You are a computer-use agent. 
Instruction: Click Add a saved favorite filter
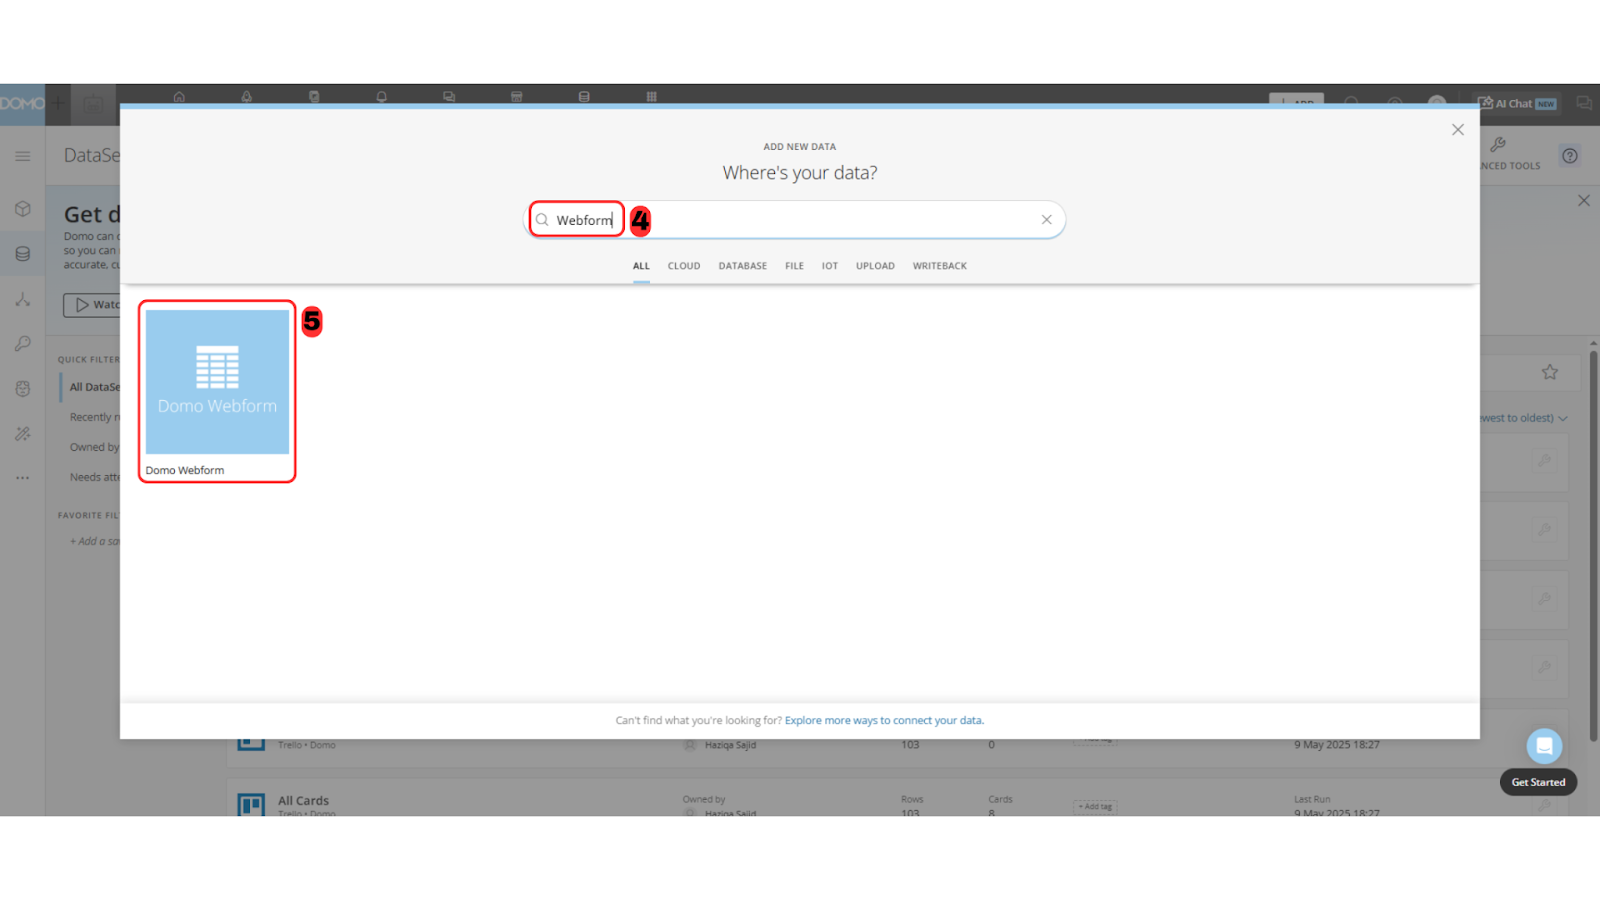pyautogui.click(x=94, y=541)
